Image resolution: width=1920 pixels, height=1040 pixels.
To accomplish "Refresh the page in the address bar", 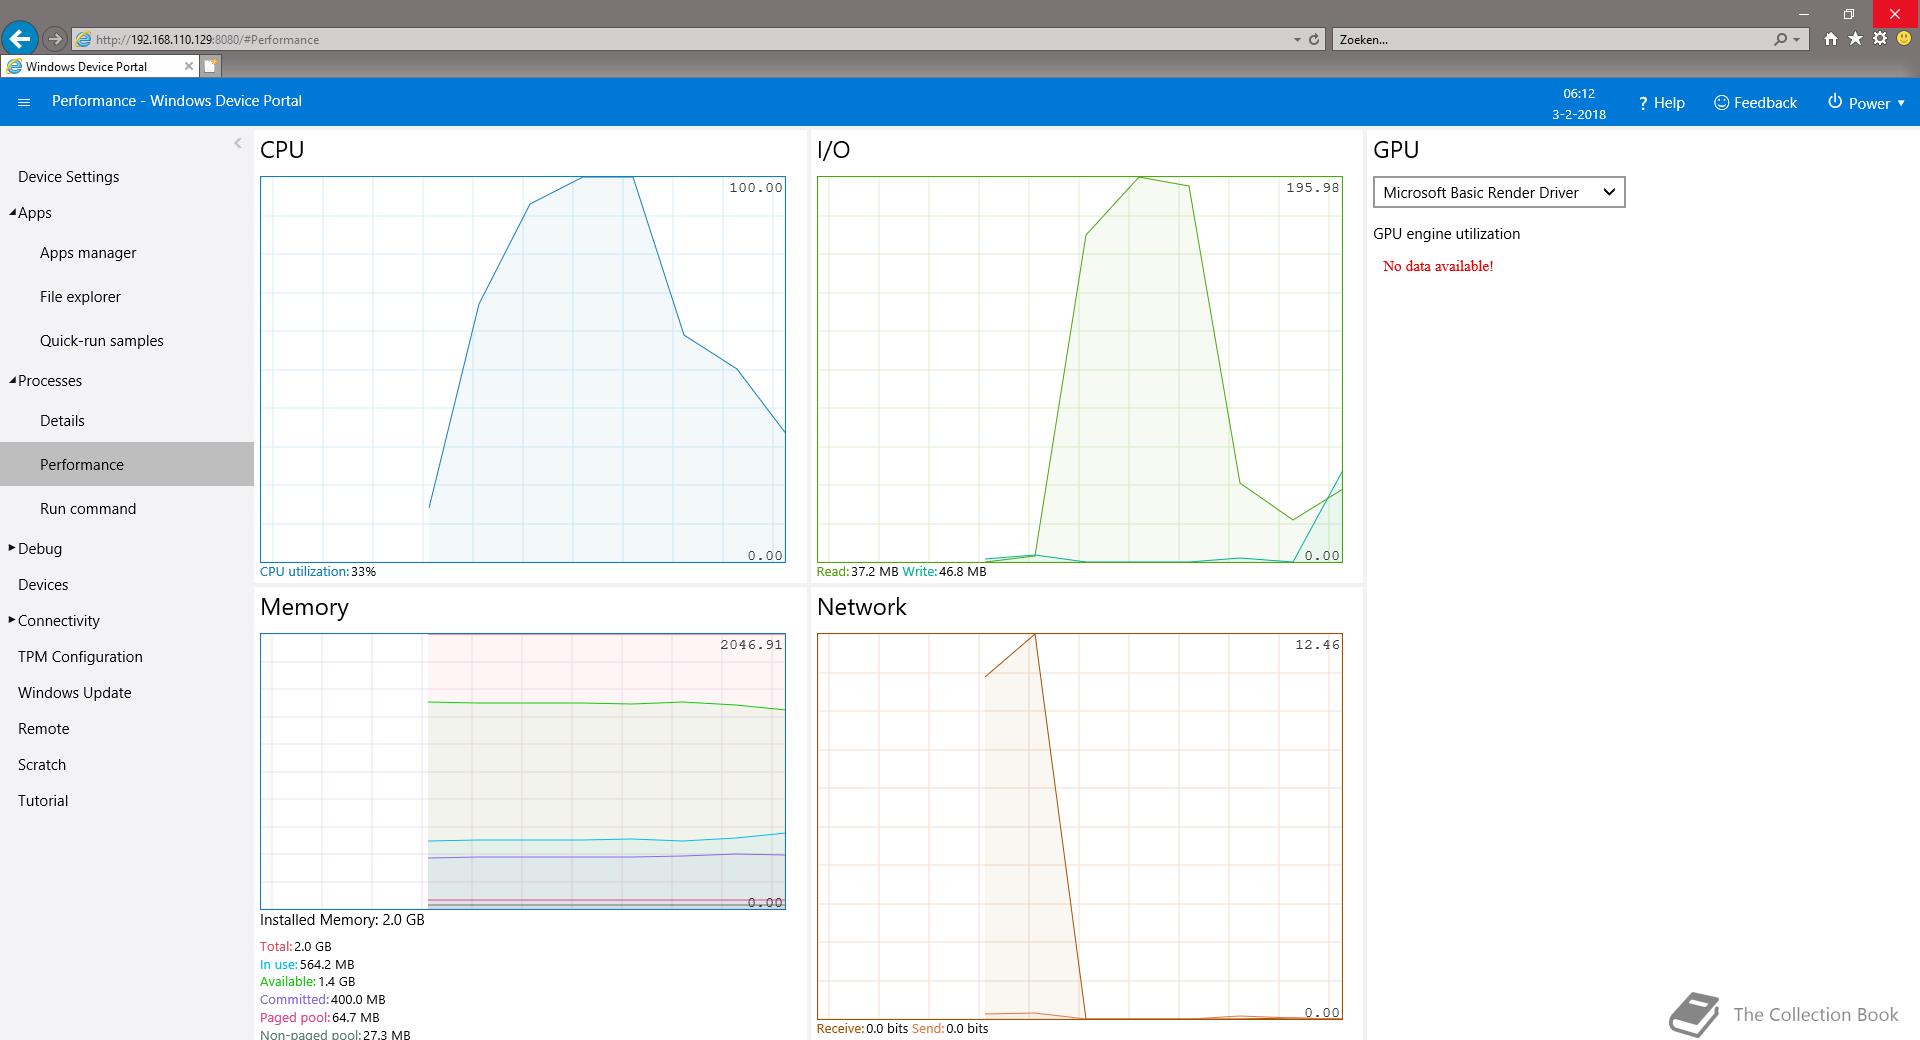I will pyautogui.click(x=1314, y=40).
